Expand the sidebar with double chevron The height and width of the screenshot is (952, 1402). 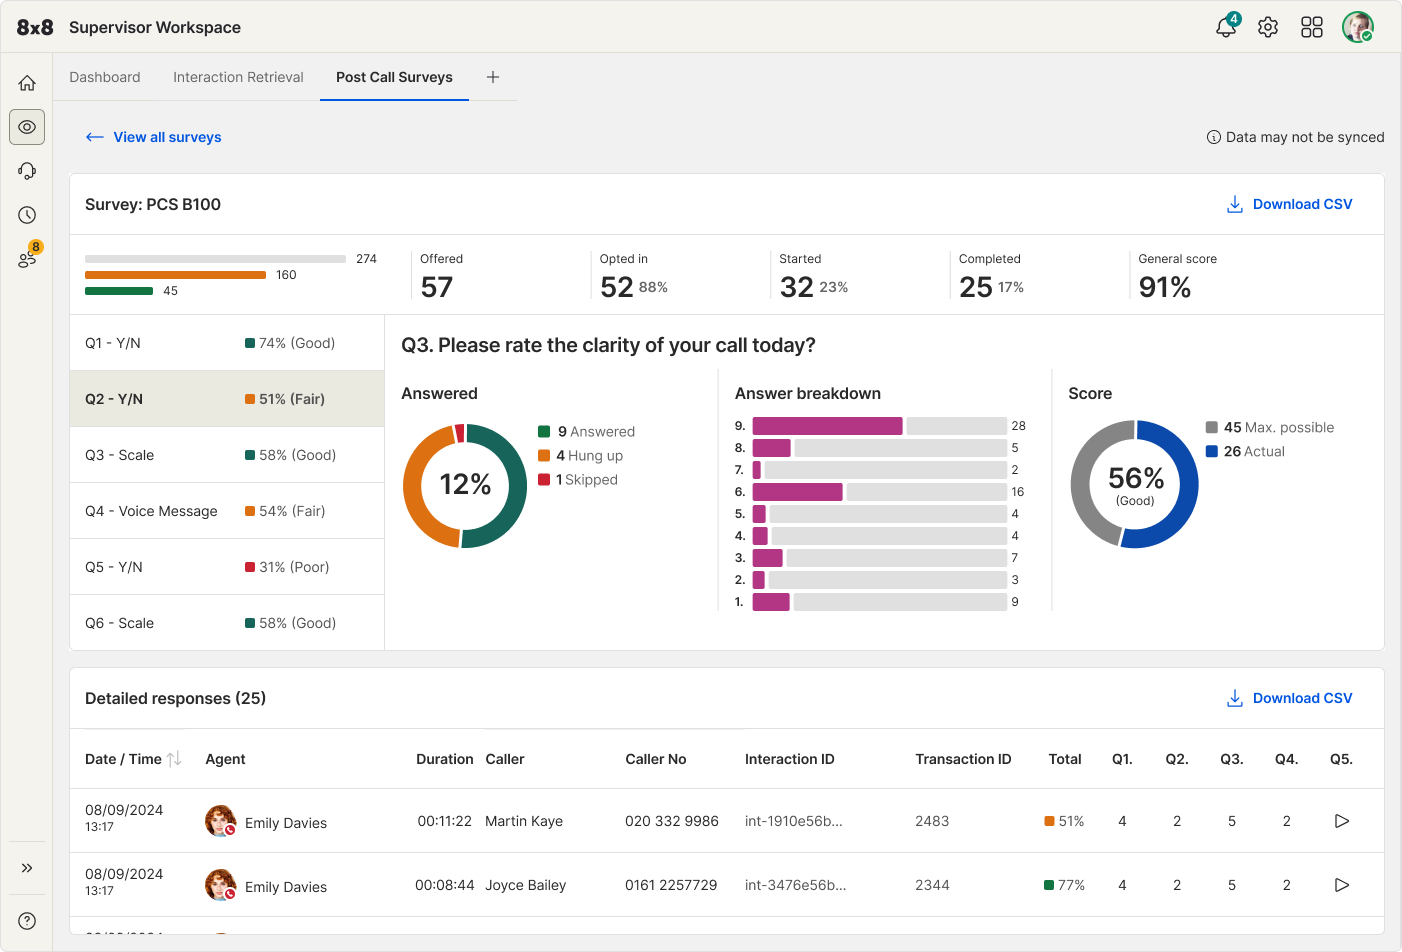27,868
